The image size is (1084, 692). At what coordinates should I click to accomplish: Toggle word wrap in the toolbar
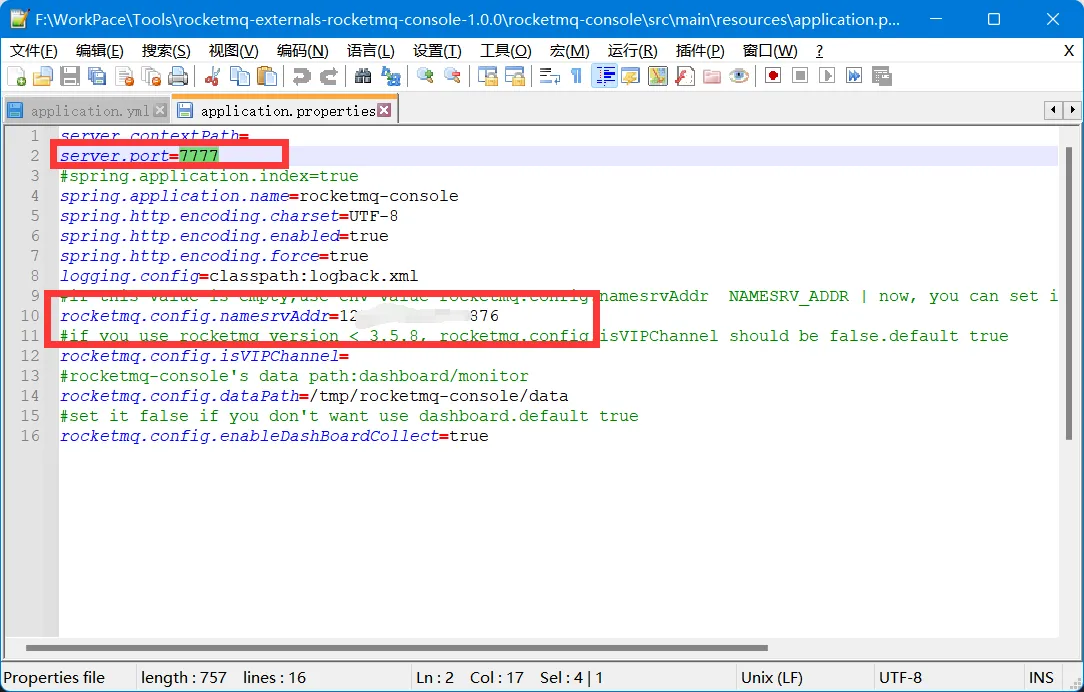tap(550, 76)
